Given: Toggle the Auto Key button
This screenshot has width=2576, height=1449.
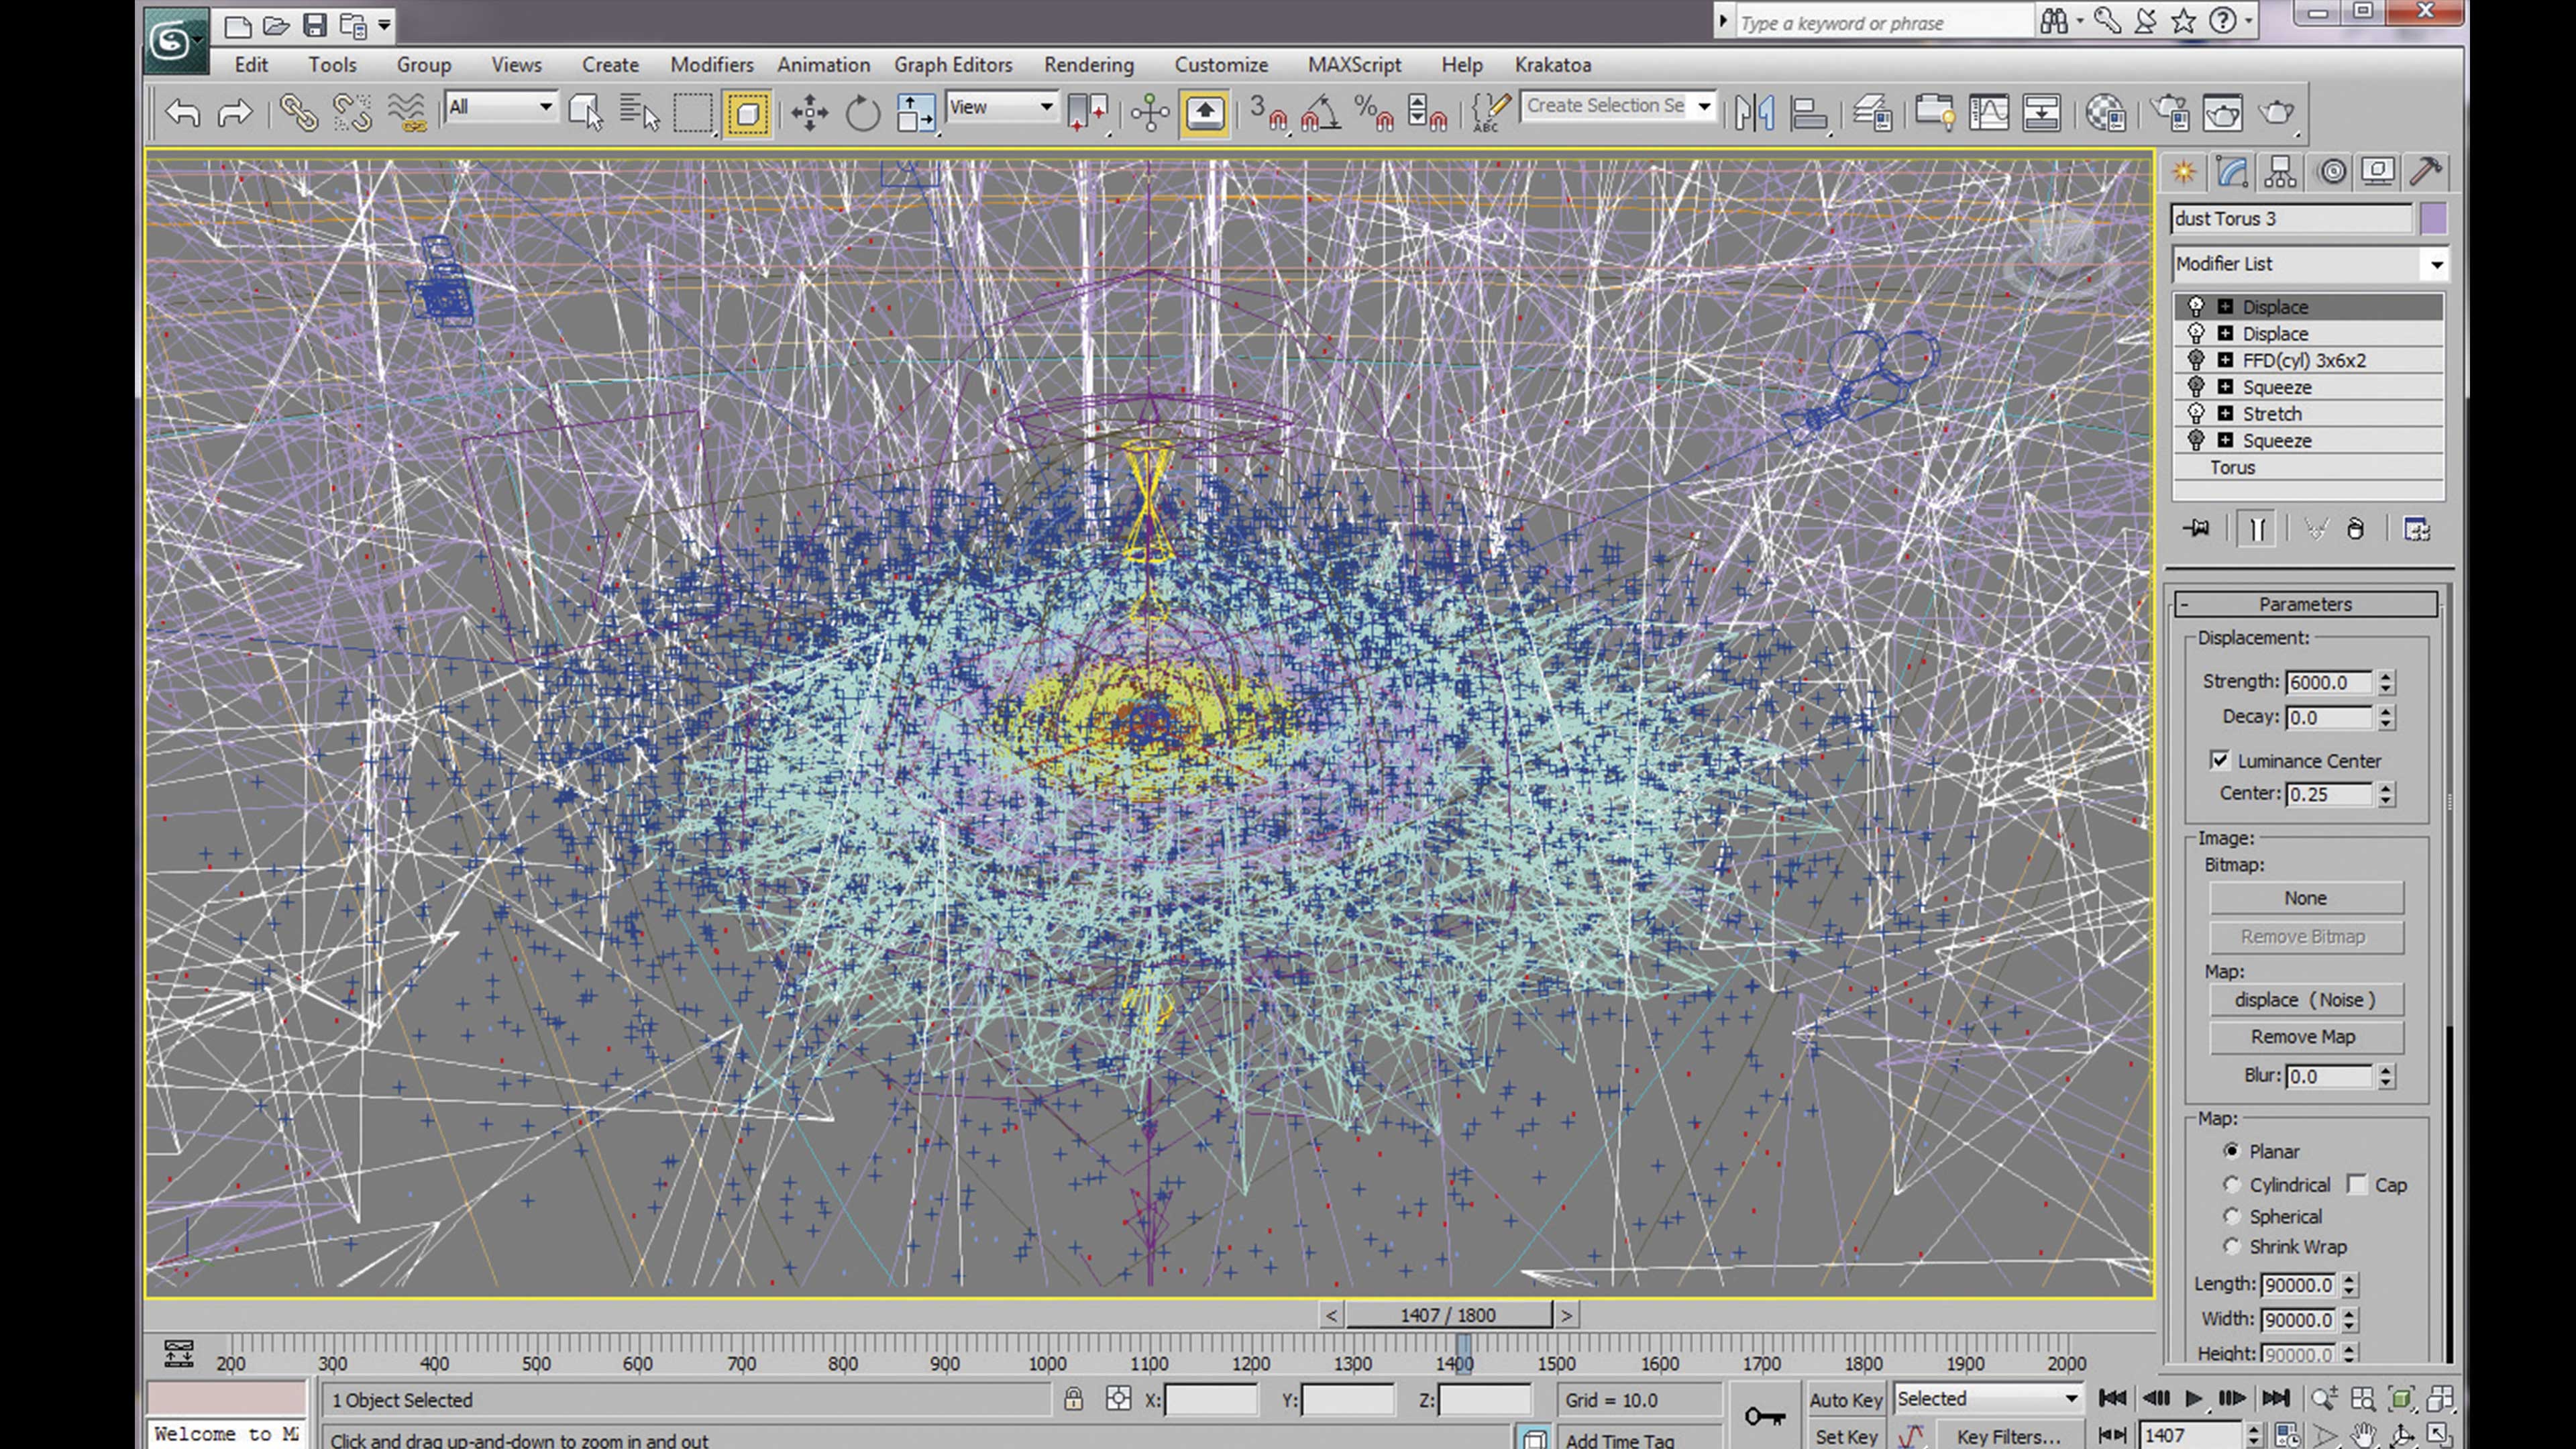Looking at the screenshot, I should 1845,1399.
